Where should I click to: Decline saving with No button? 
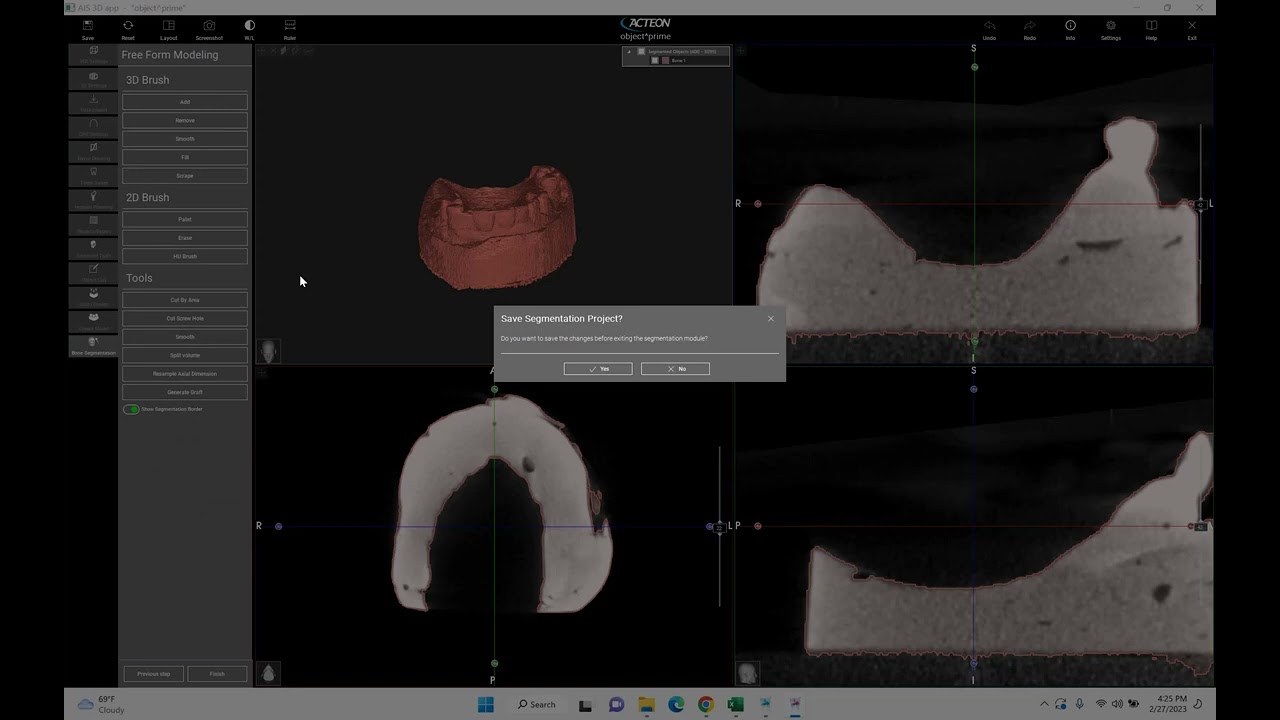675,369
